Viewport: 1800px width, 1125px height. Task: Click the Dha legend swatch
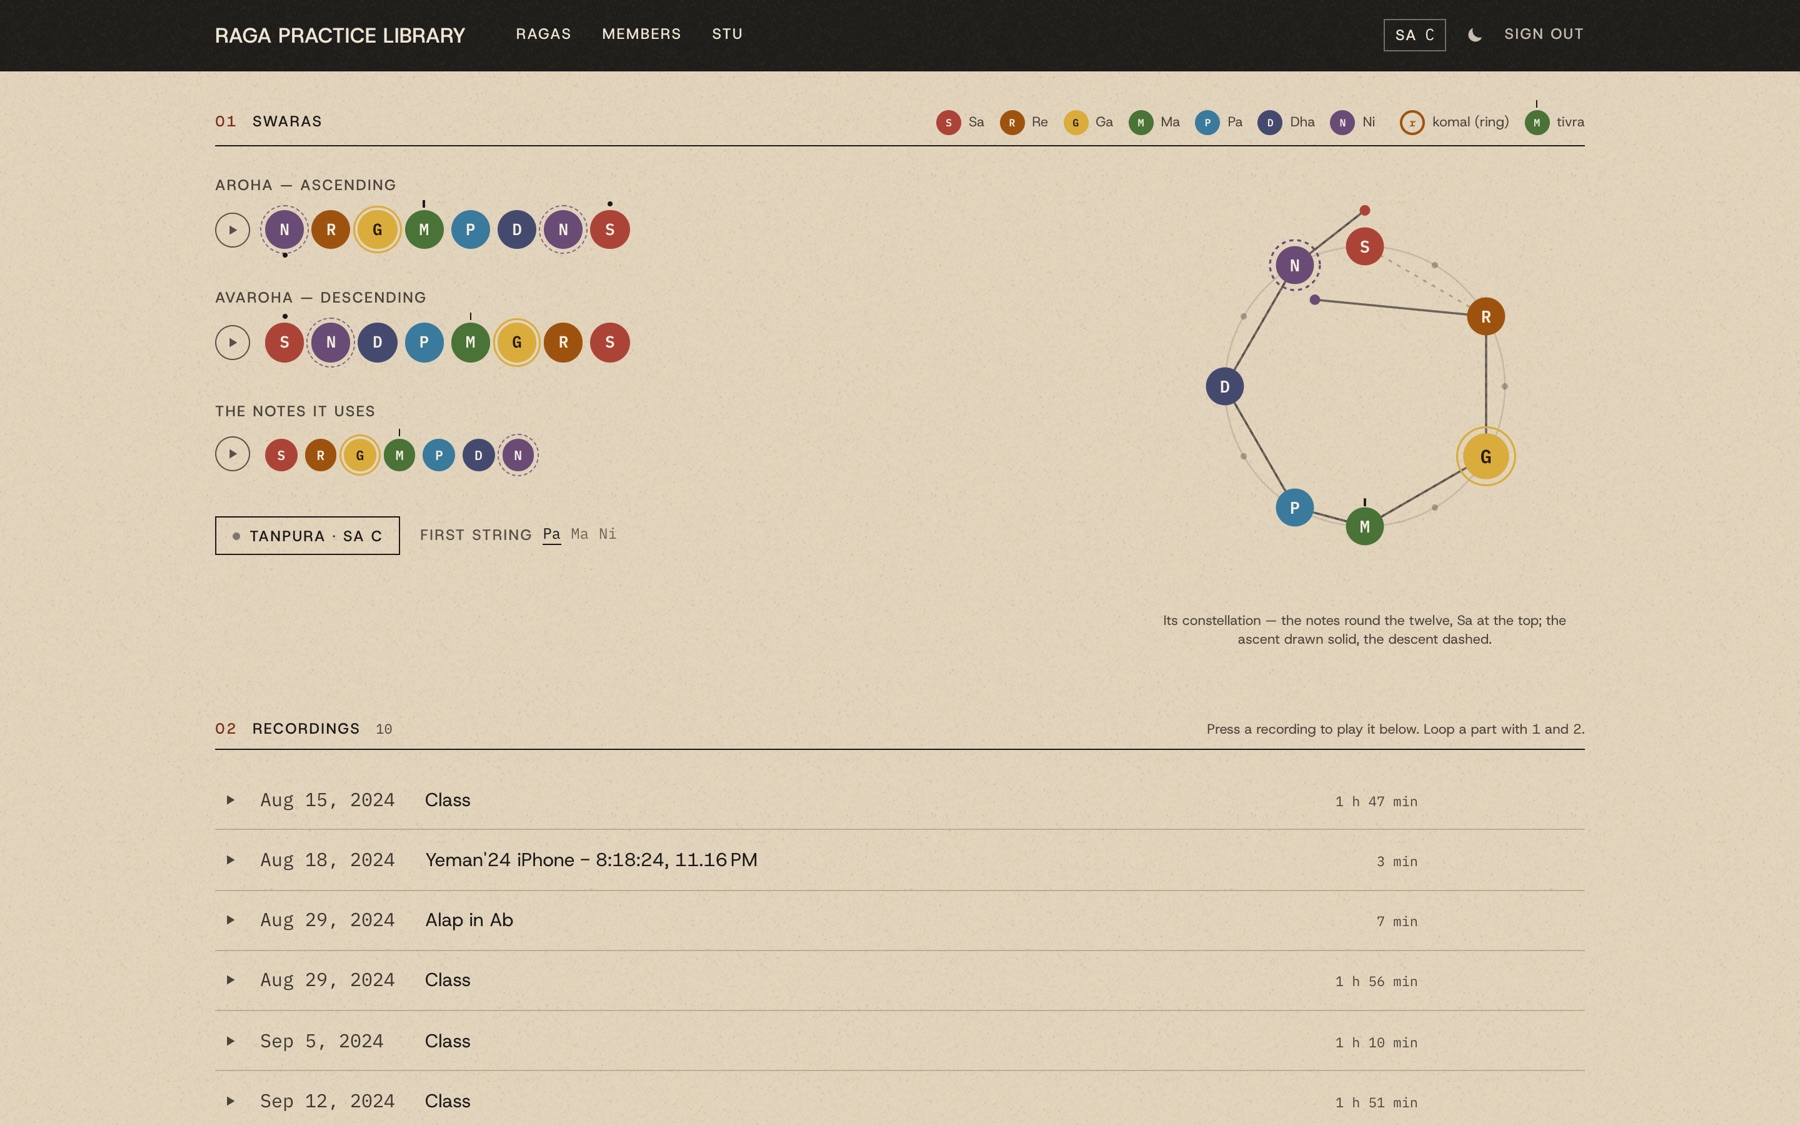[x=1269, y=123]
